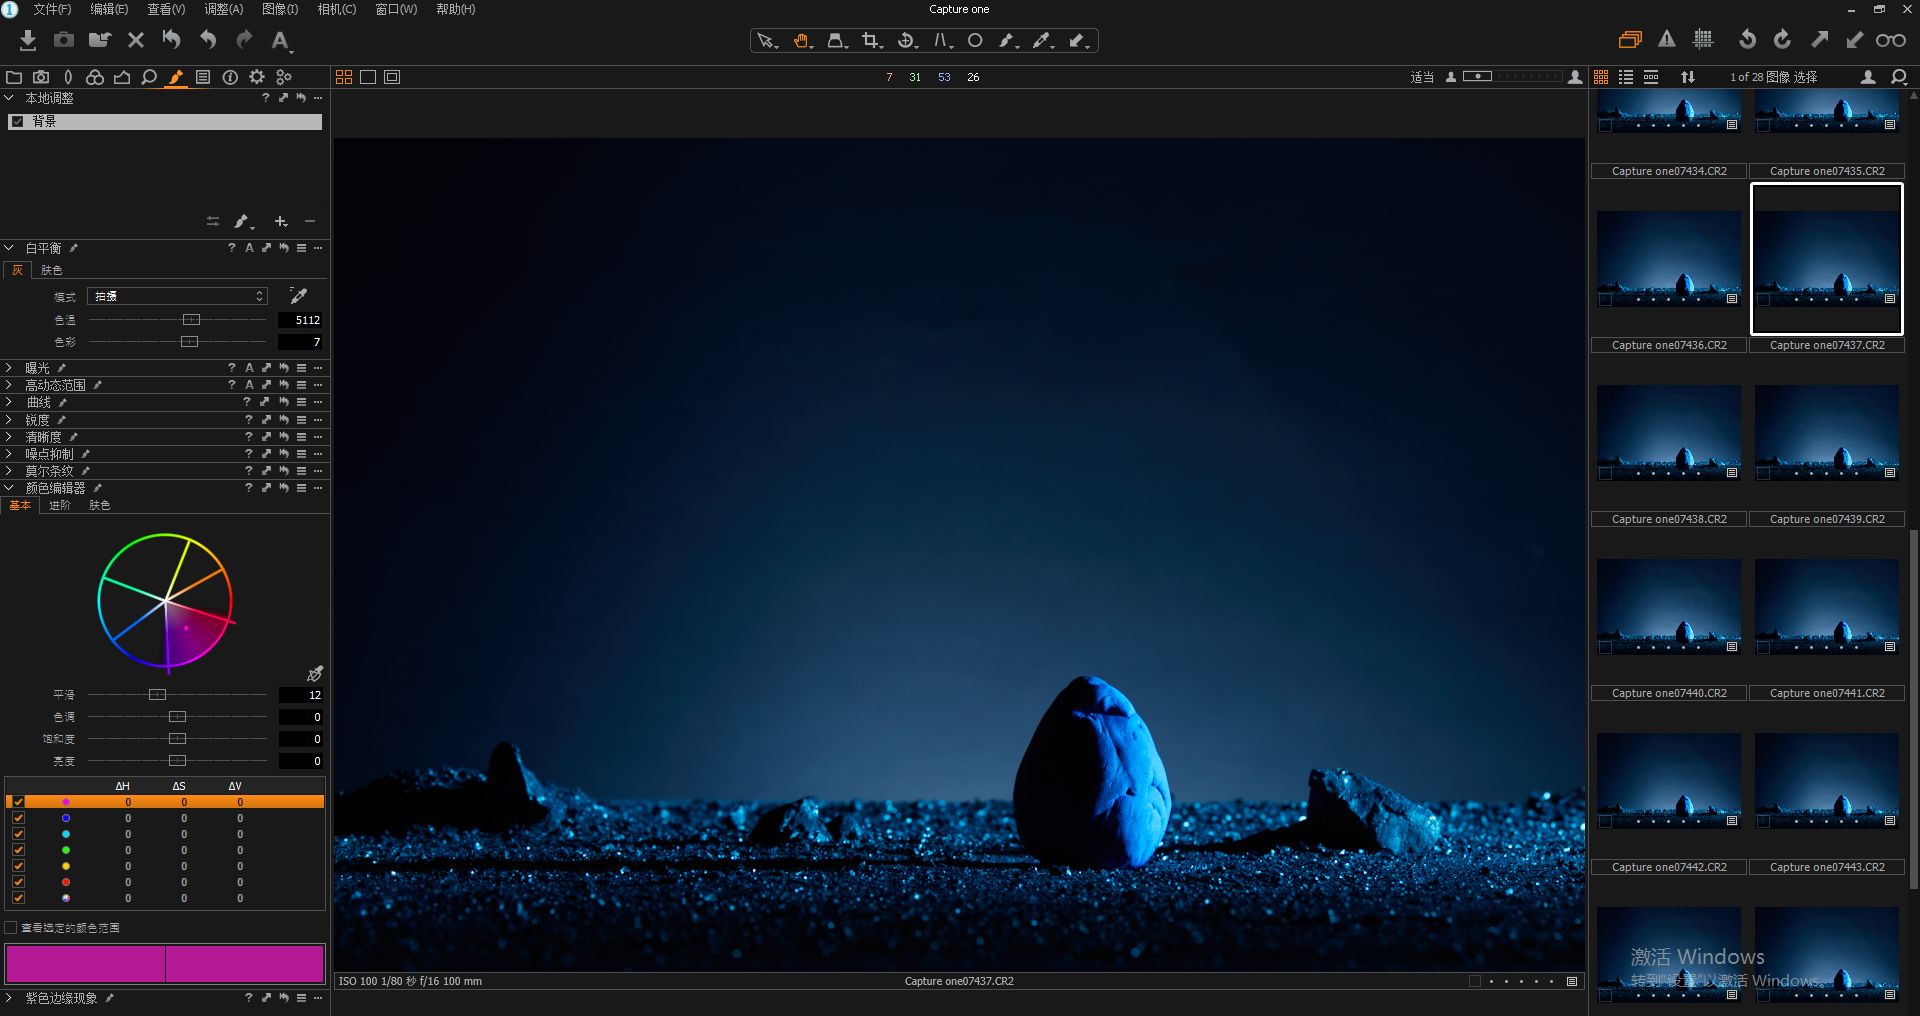Click the Reset adjustments icon

(172, 40)
